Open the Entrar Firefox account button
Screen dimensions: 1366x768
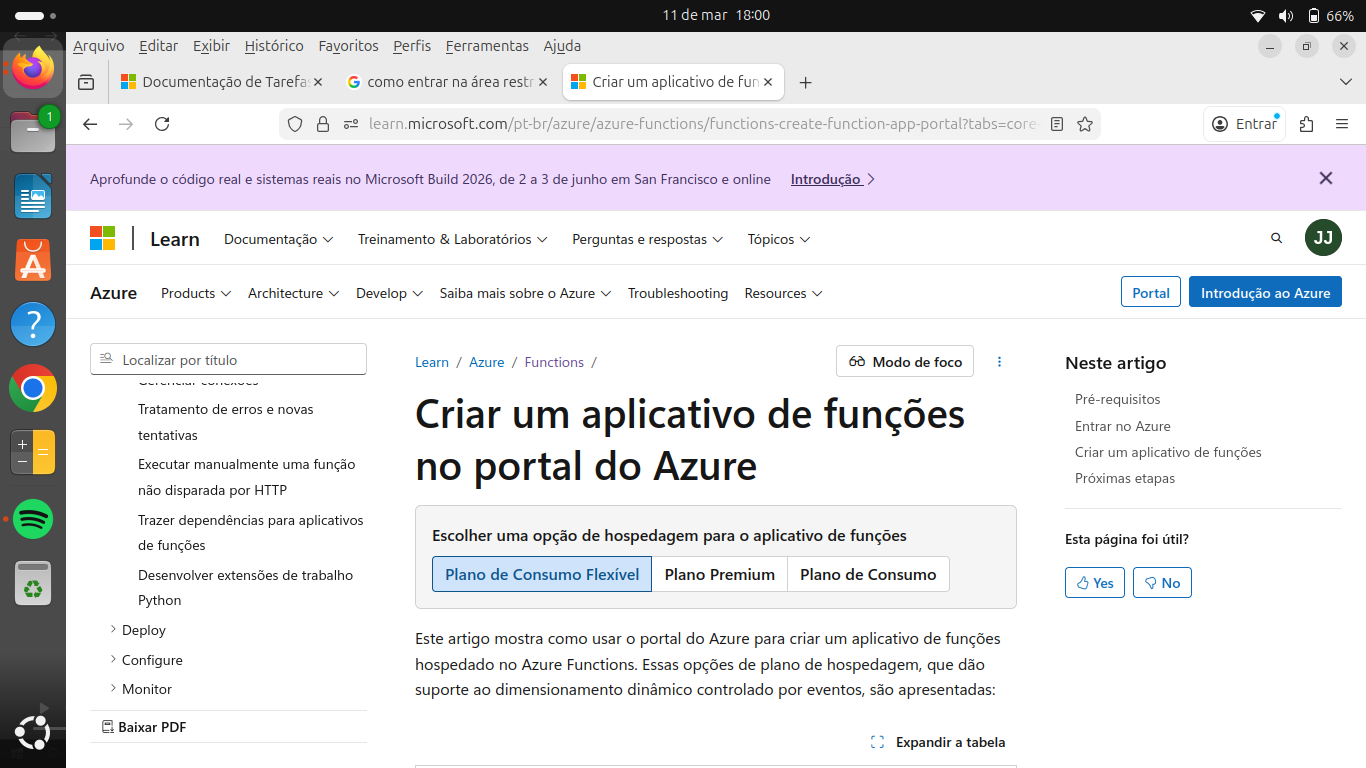(x=1244, y=124)
